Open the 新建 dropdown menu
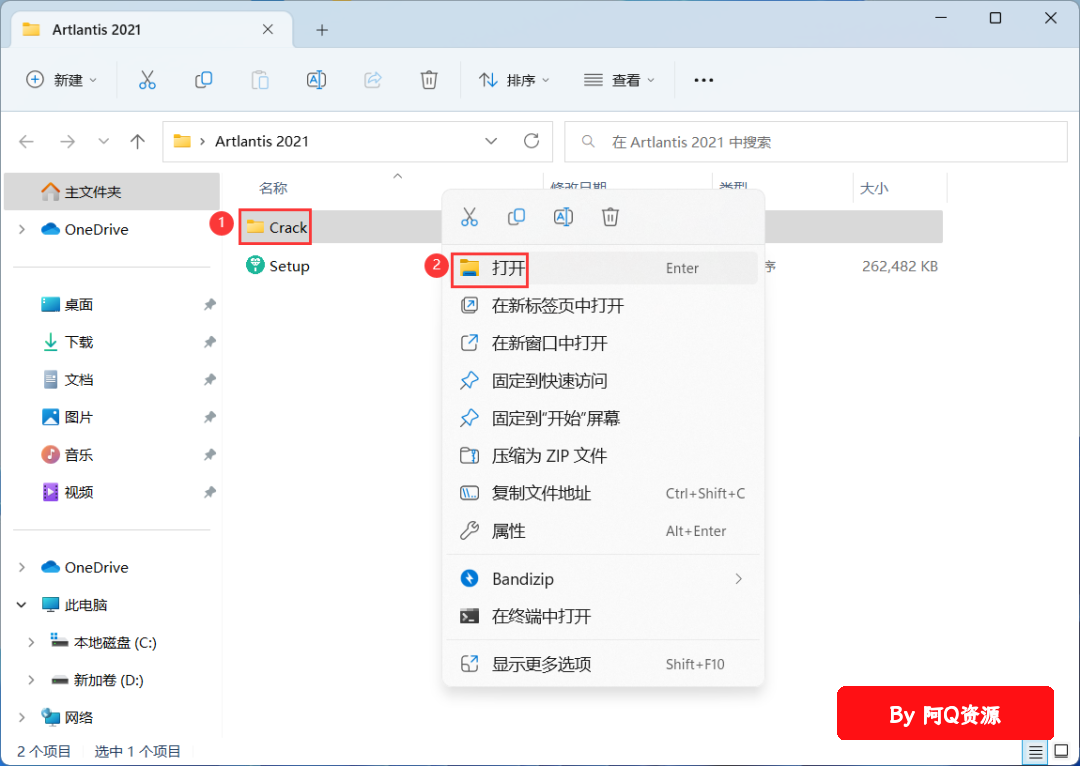 click(x=61, y=80)
